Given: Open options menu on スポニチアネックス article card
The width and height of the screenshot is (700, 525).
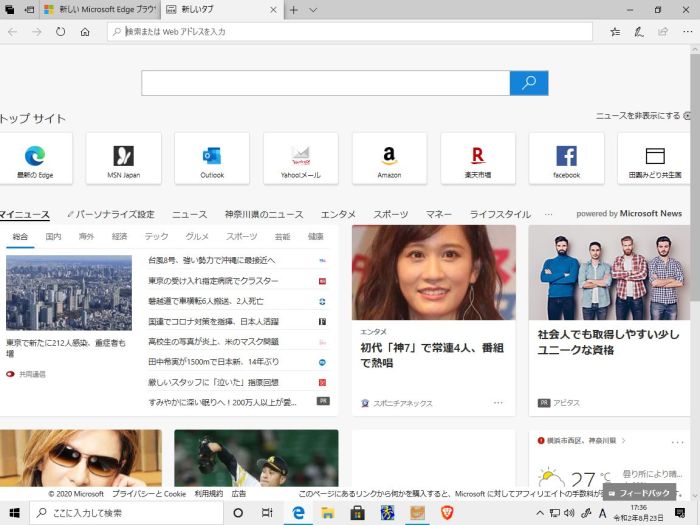Looking at the screenshot, I should click(498, 403).
